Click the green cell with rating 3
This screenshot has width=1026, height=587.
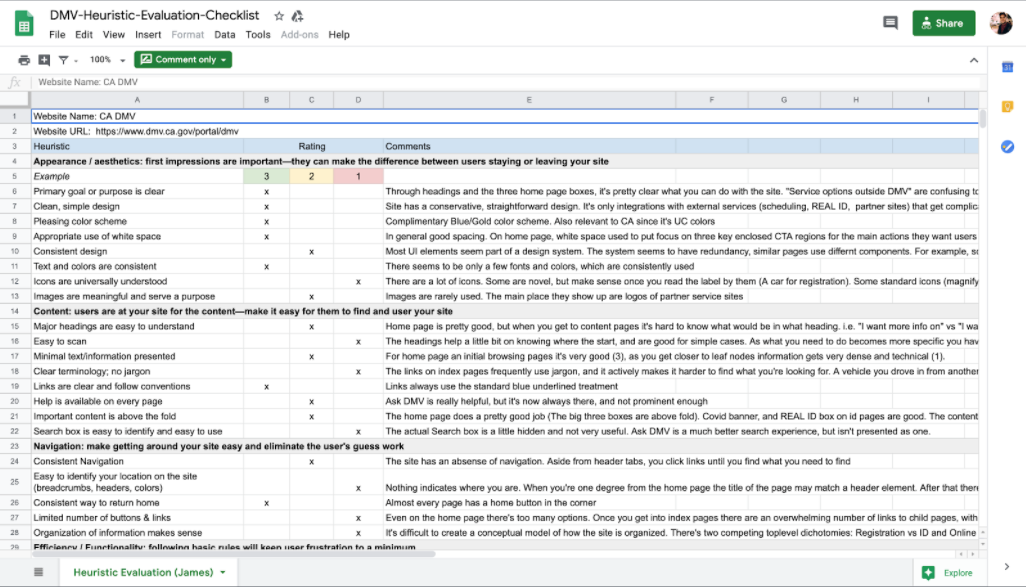[x=266, y=176]
